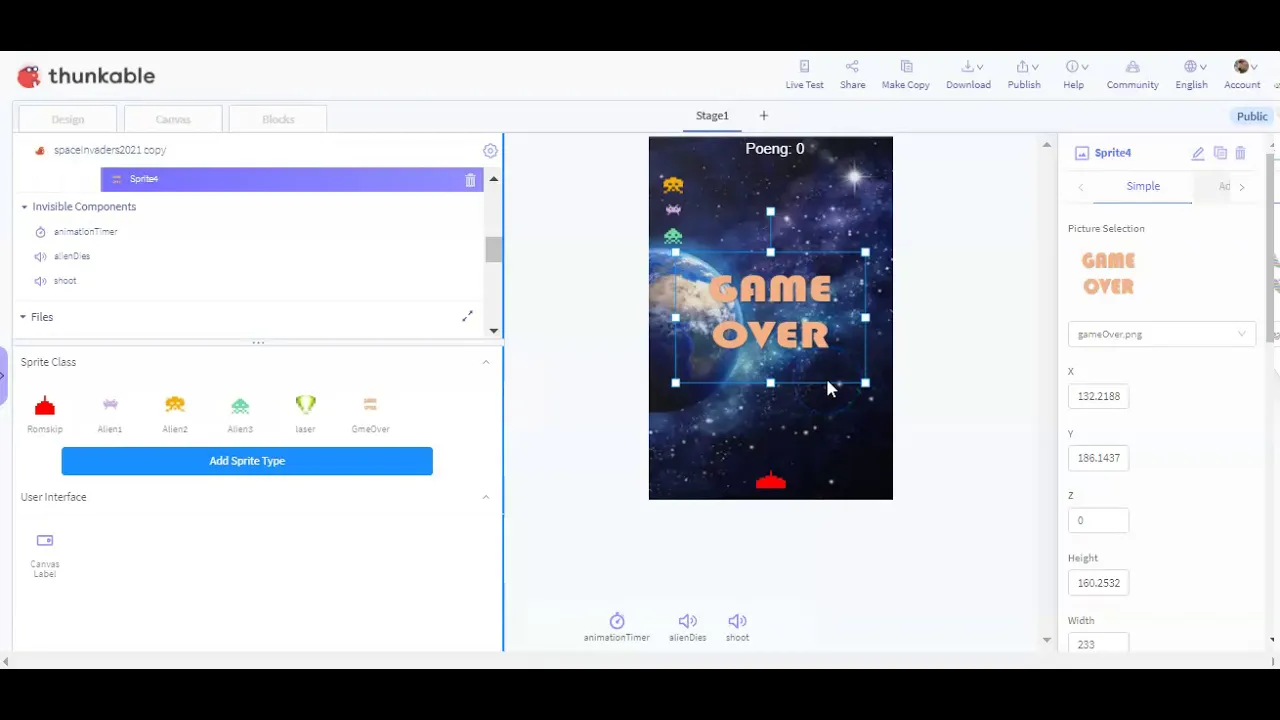
Task: Select alienDies sound in component tree
Action: (71, 256)
